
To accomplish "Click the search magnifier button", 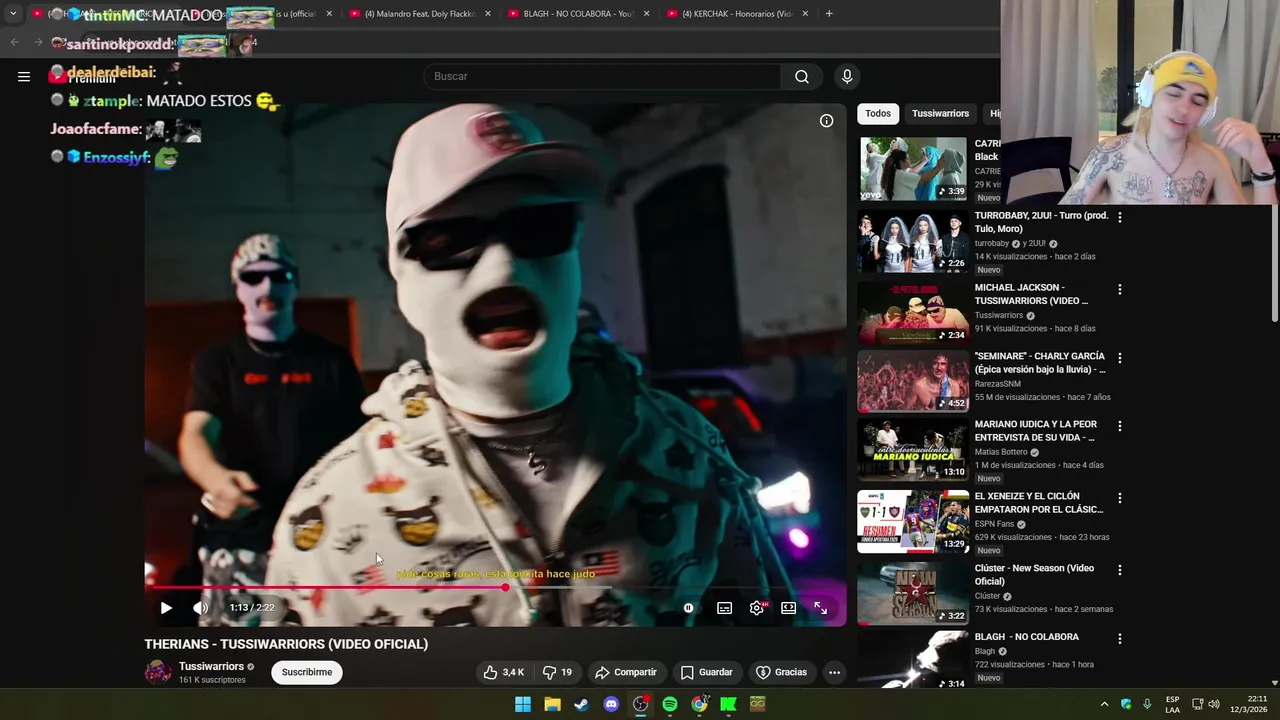I will 802,76.
